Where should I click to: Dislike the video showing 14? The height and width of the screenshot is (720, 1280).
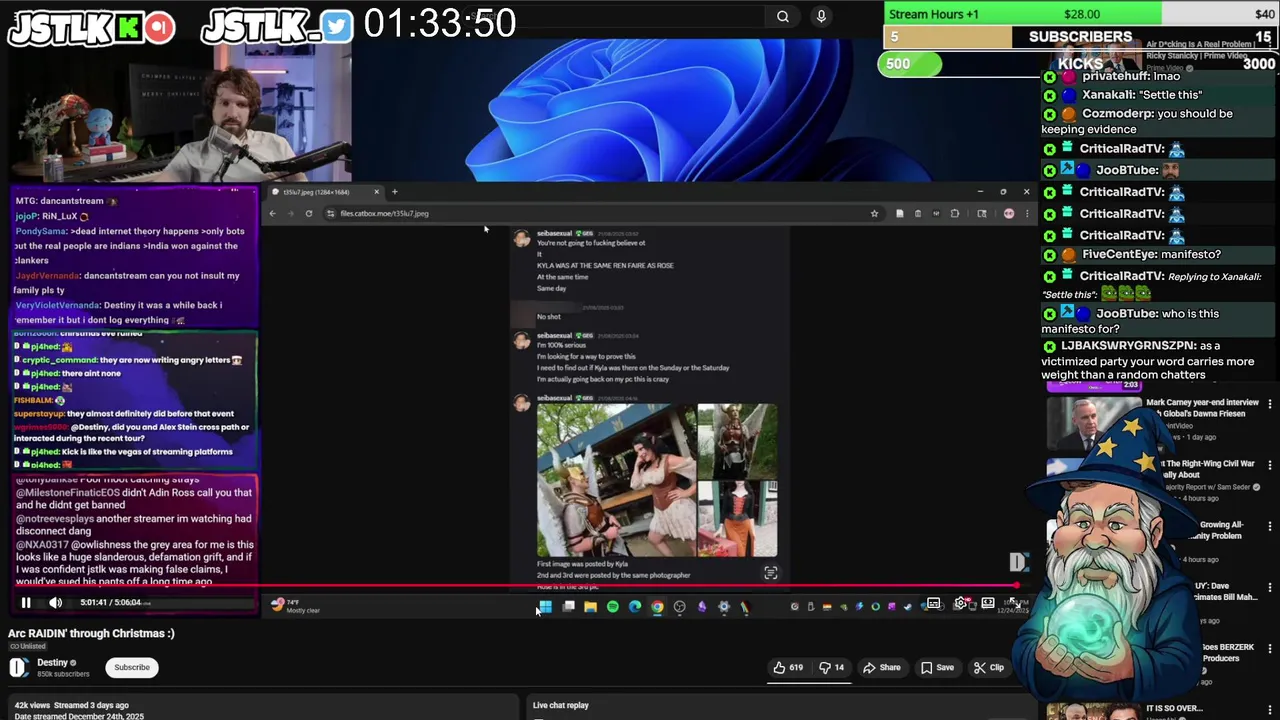pos(832,667)
